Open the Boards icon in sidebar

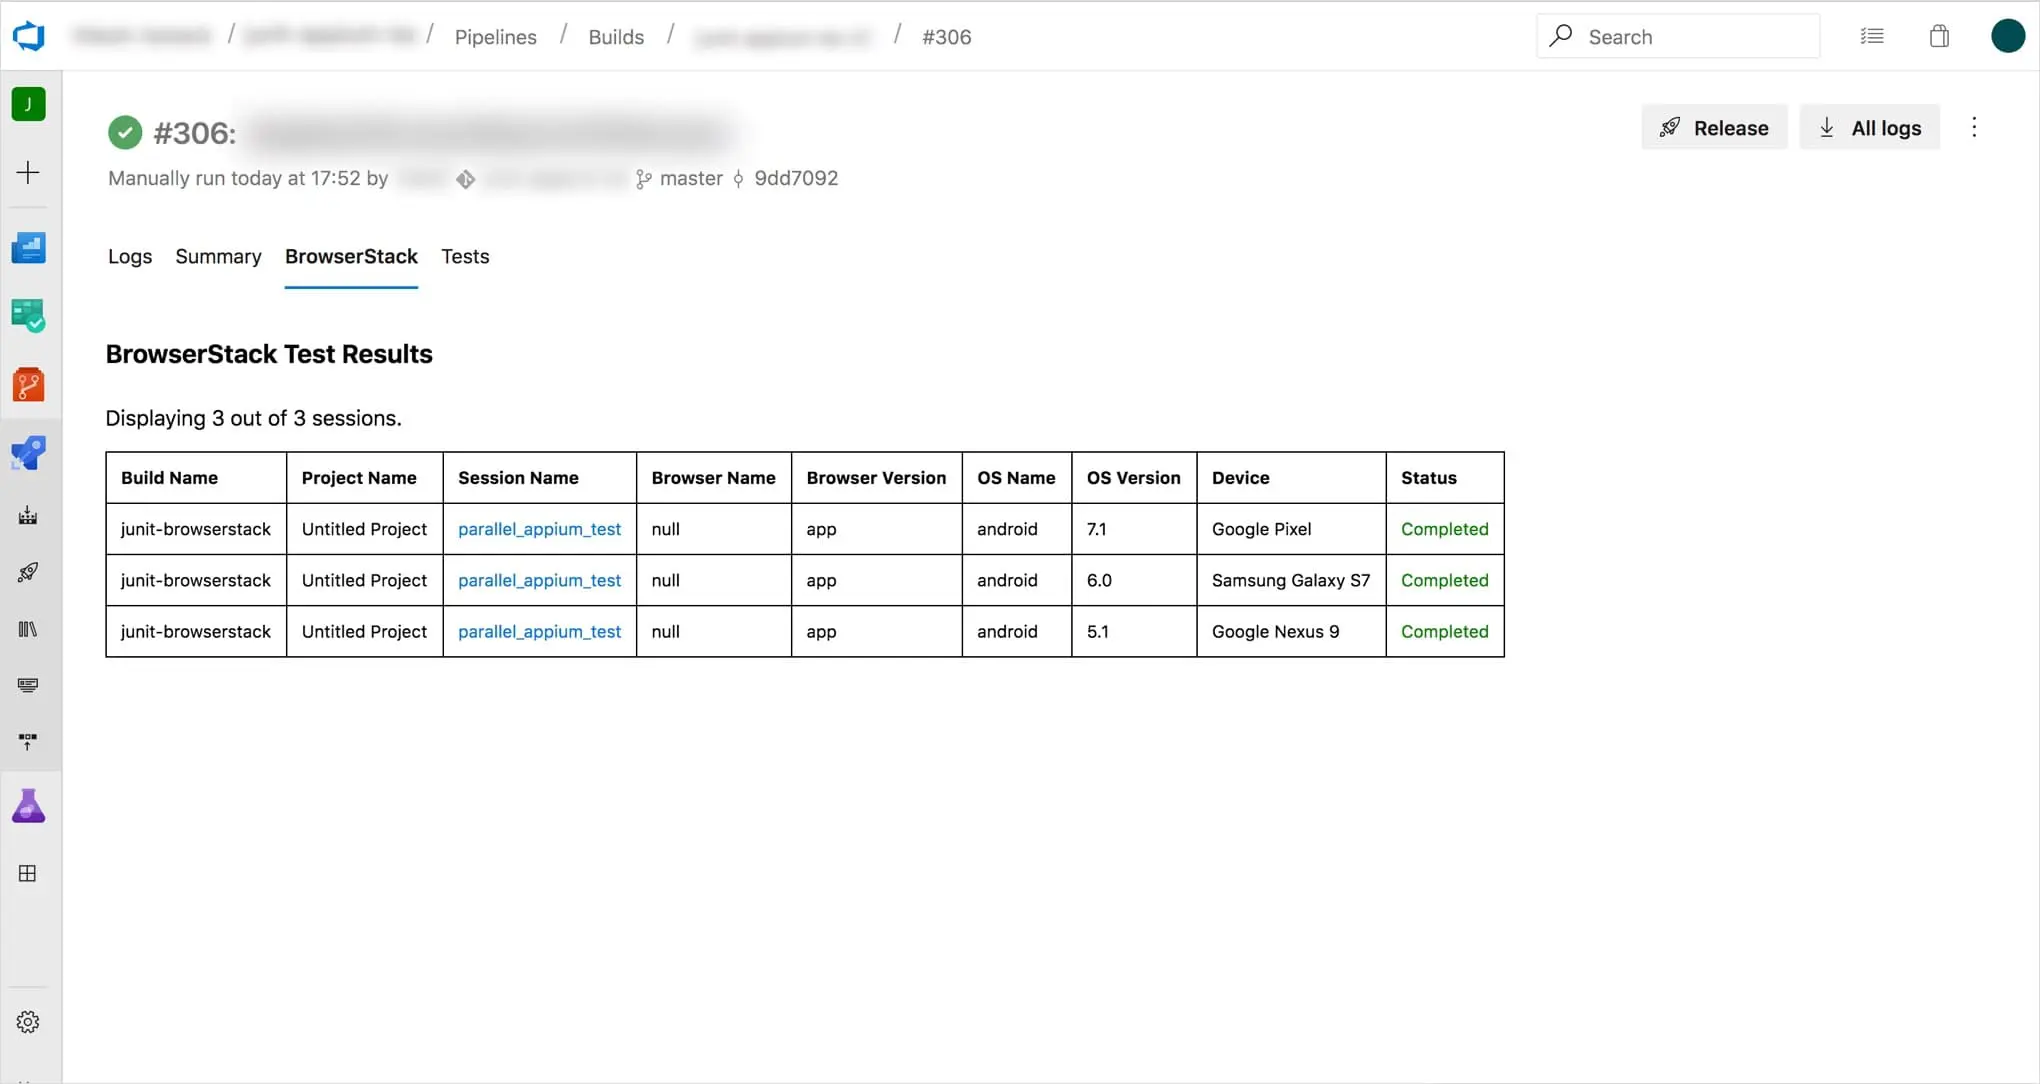(x=28, y=315)
